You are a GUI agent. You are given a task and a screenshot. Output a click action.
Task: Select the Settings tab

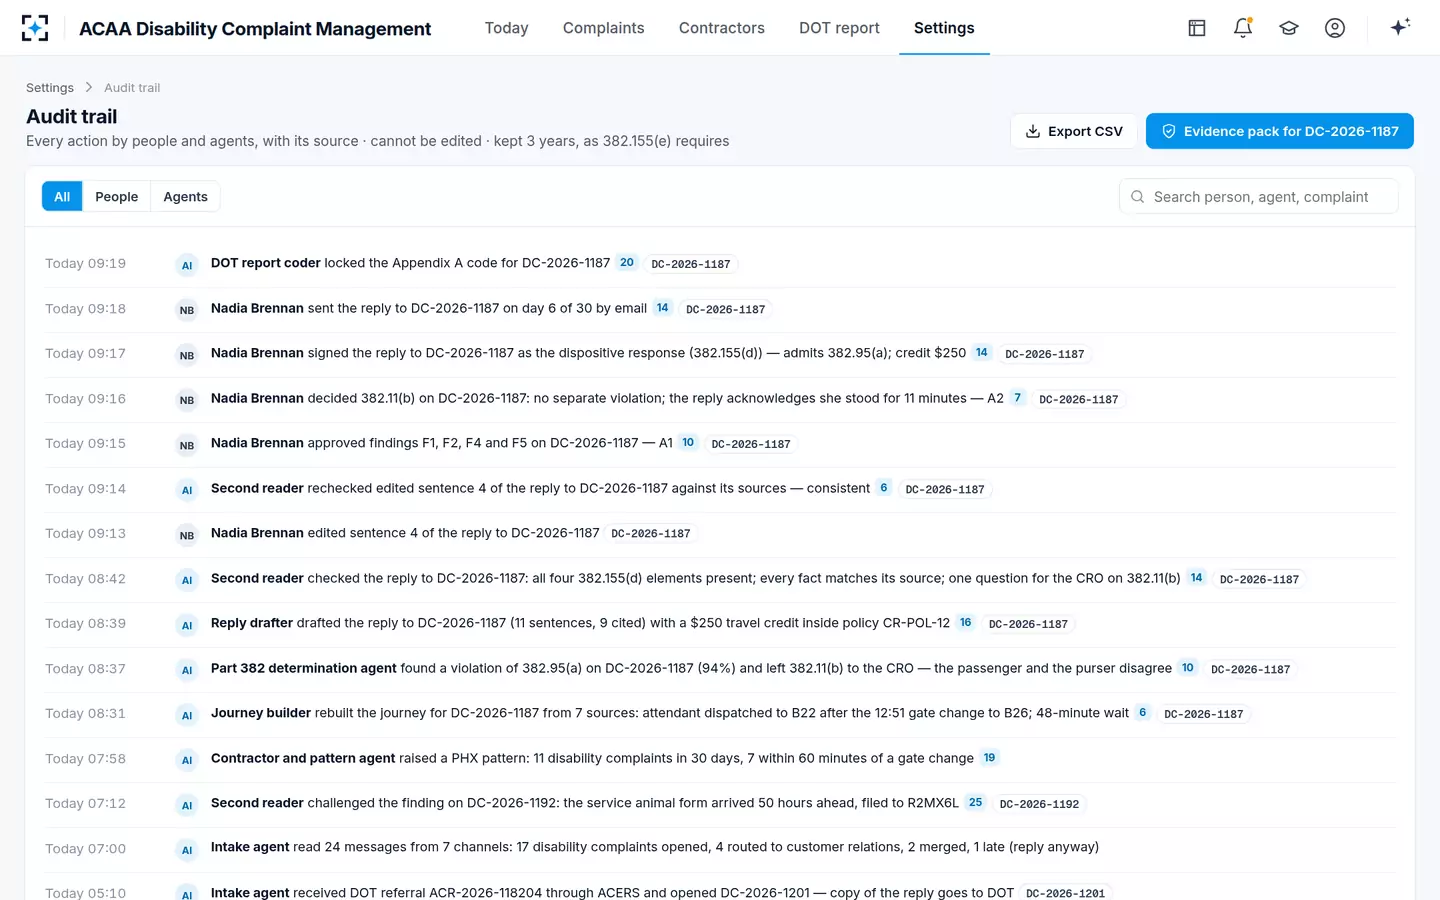[x=944, y=28]
